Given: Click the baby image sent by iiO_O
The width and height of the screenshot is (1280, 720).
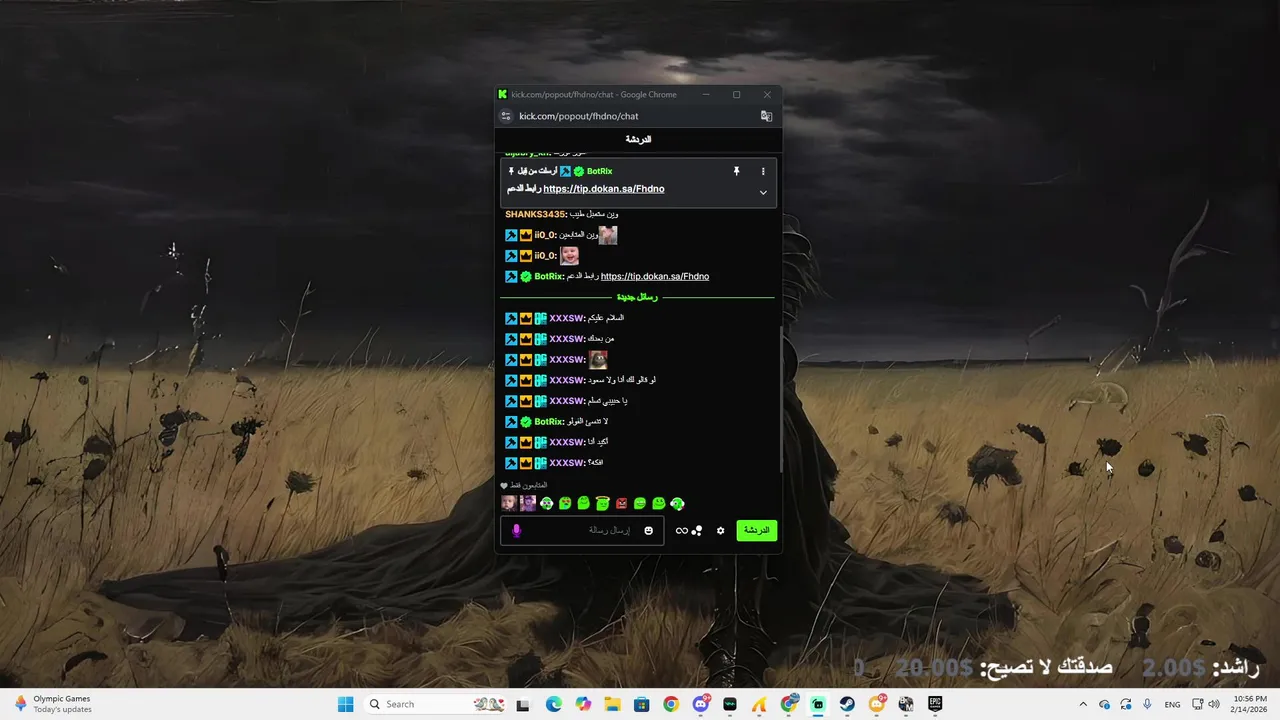Looking at the screenshot, I should (x=569, y=255).
